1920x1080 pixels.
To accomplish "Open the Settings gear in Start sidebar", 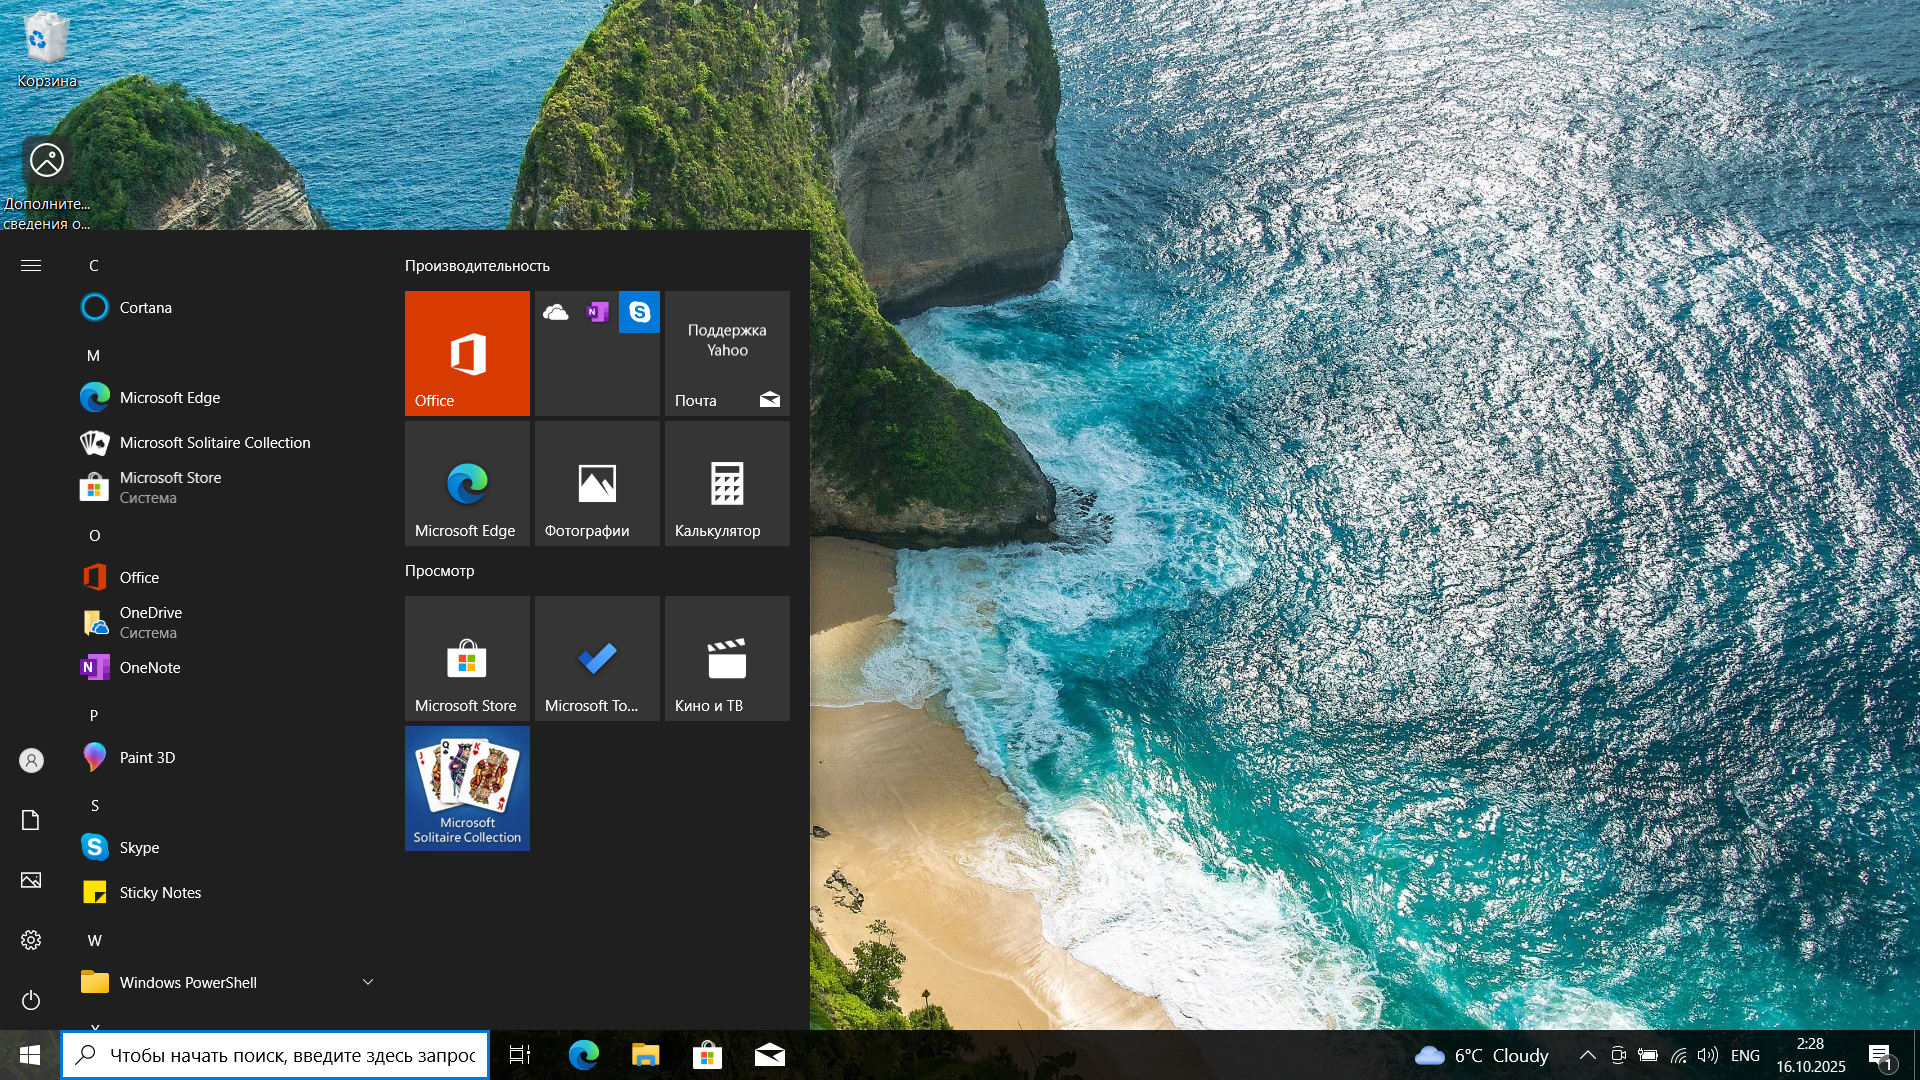I will pos(31,940).
